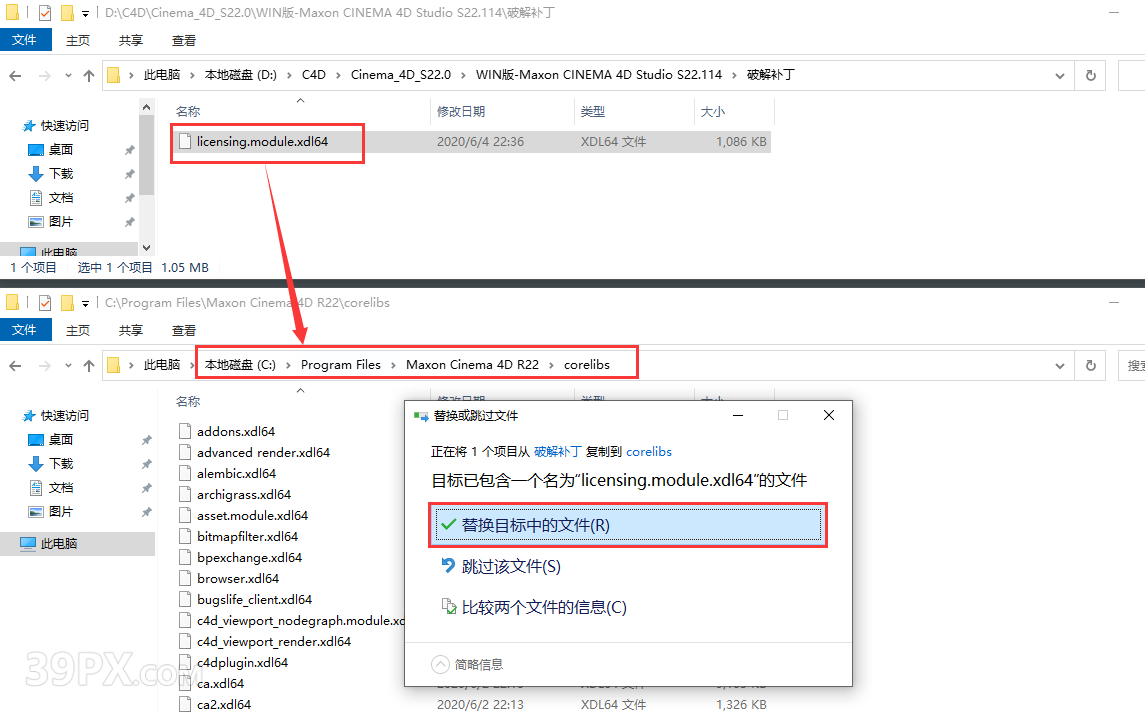This screenshot has height=713, width=1145.
Task: Click the refresh icon in top address bar
Action: pyautogui.click(x=1090, y=75)
